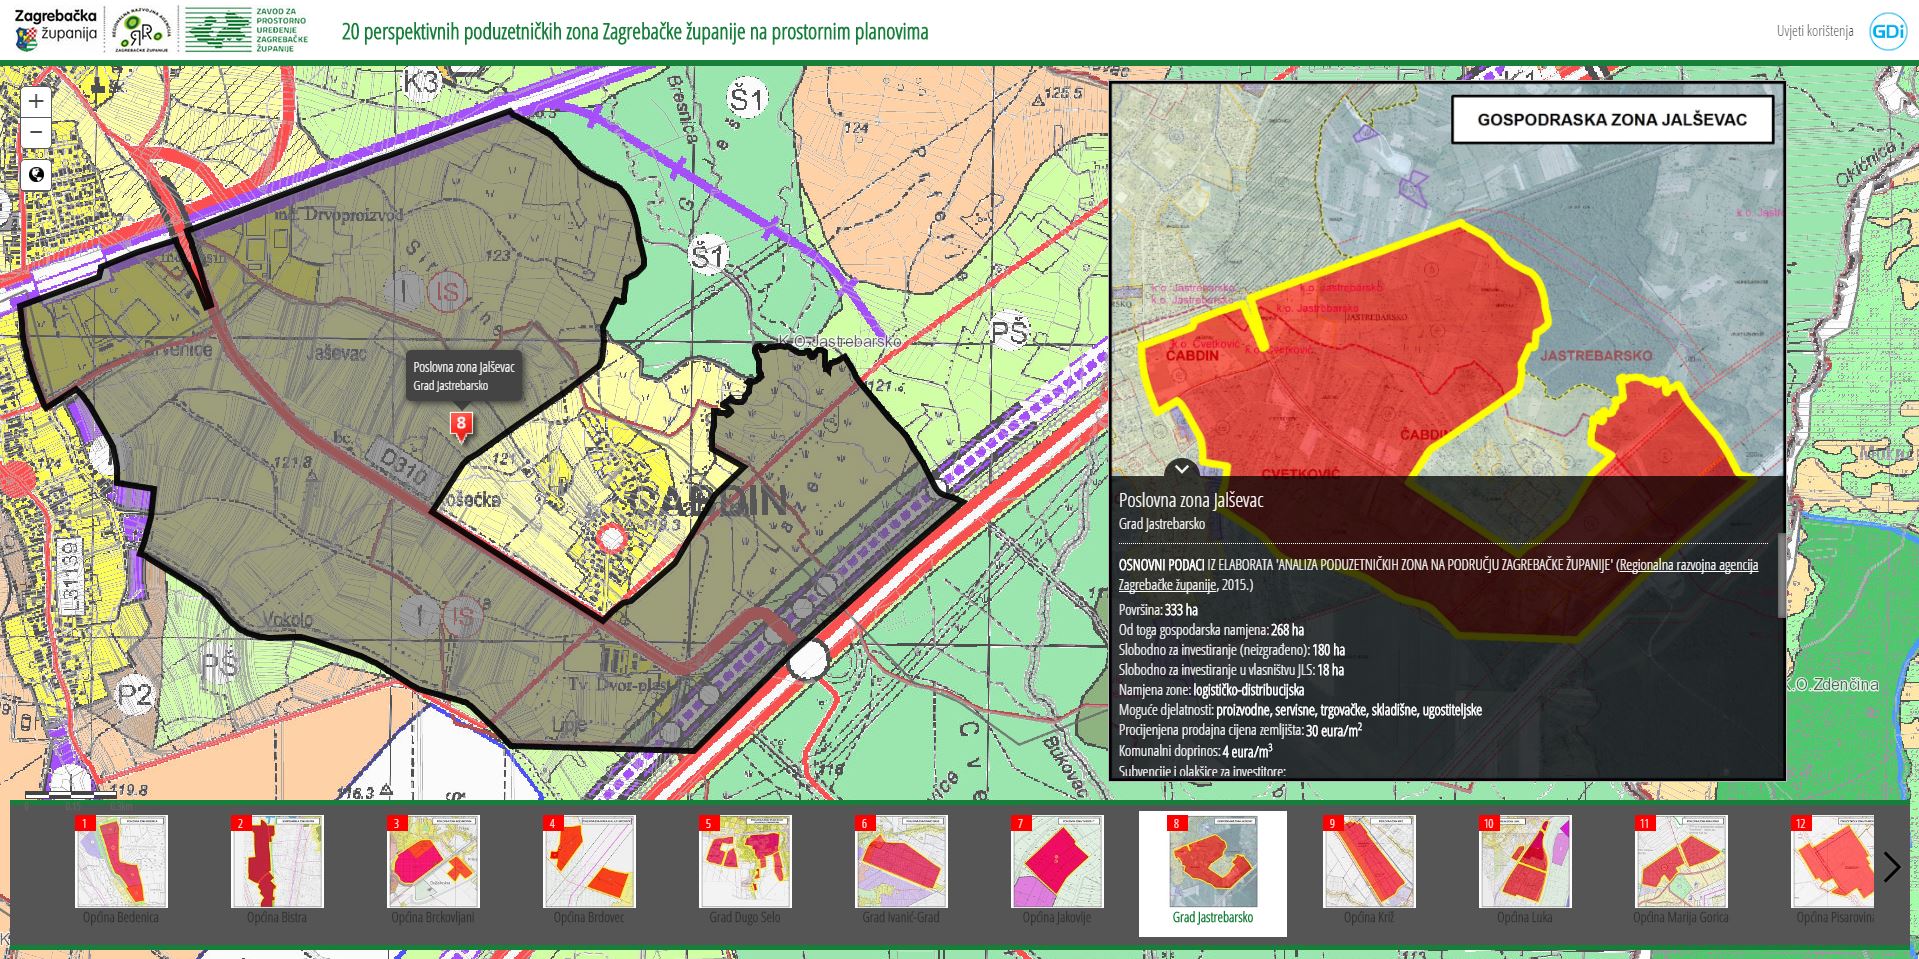
Task: Click the page title about 20 poduzetničkih zona
Action: click(635, 32)
